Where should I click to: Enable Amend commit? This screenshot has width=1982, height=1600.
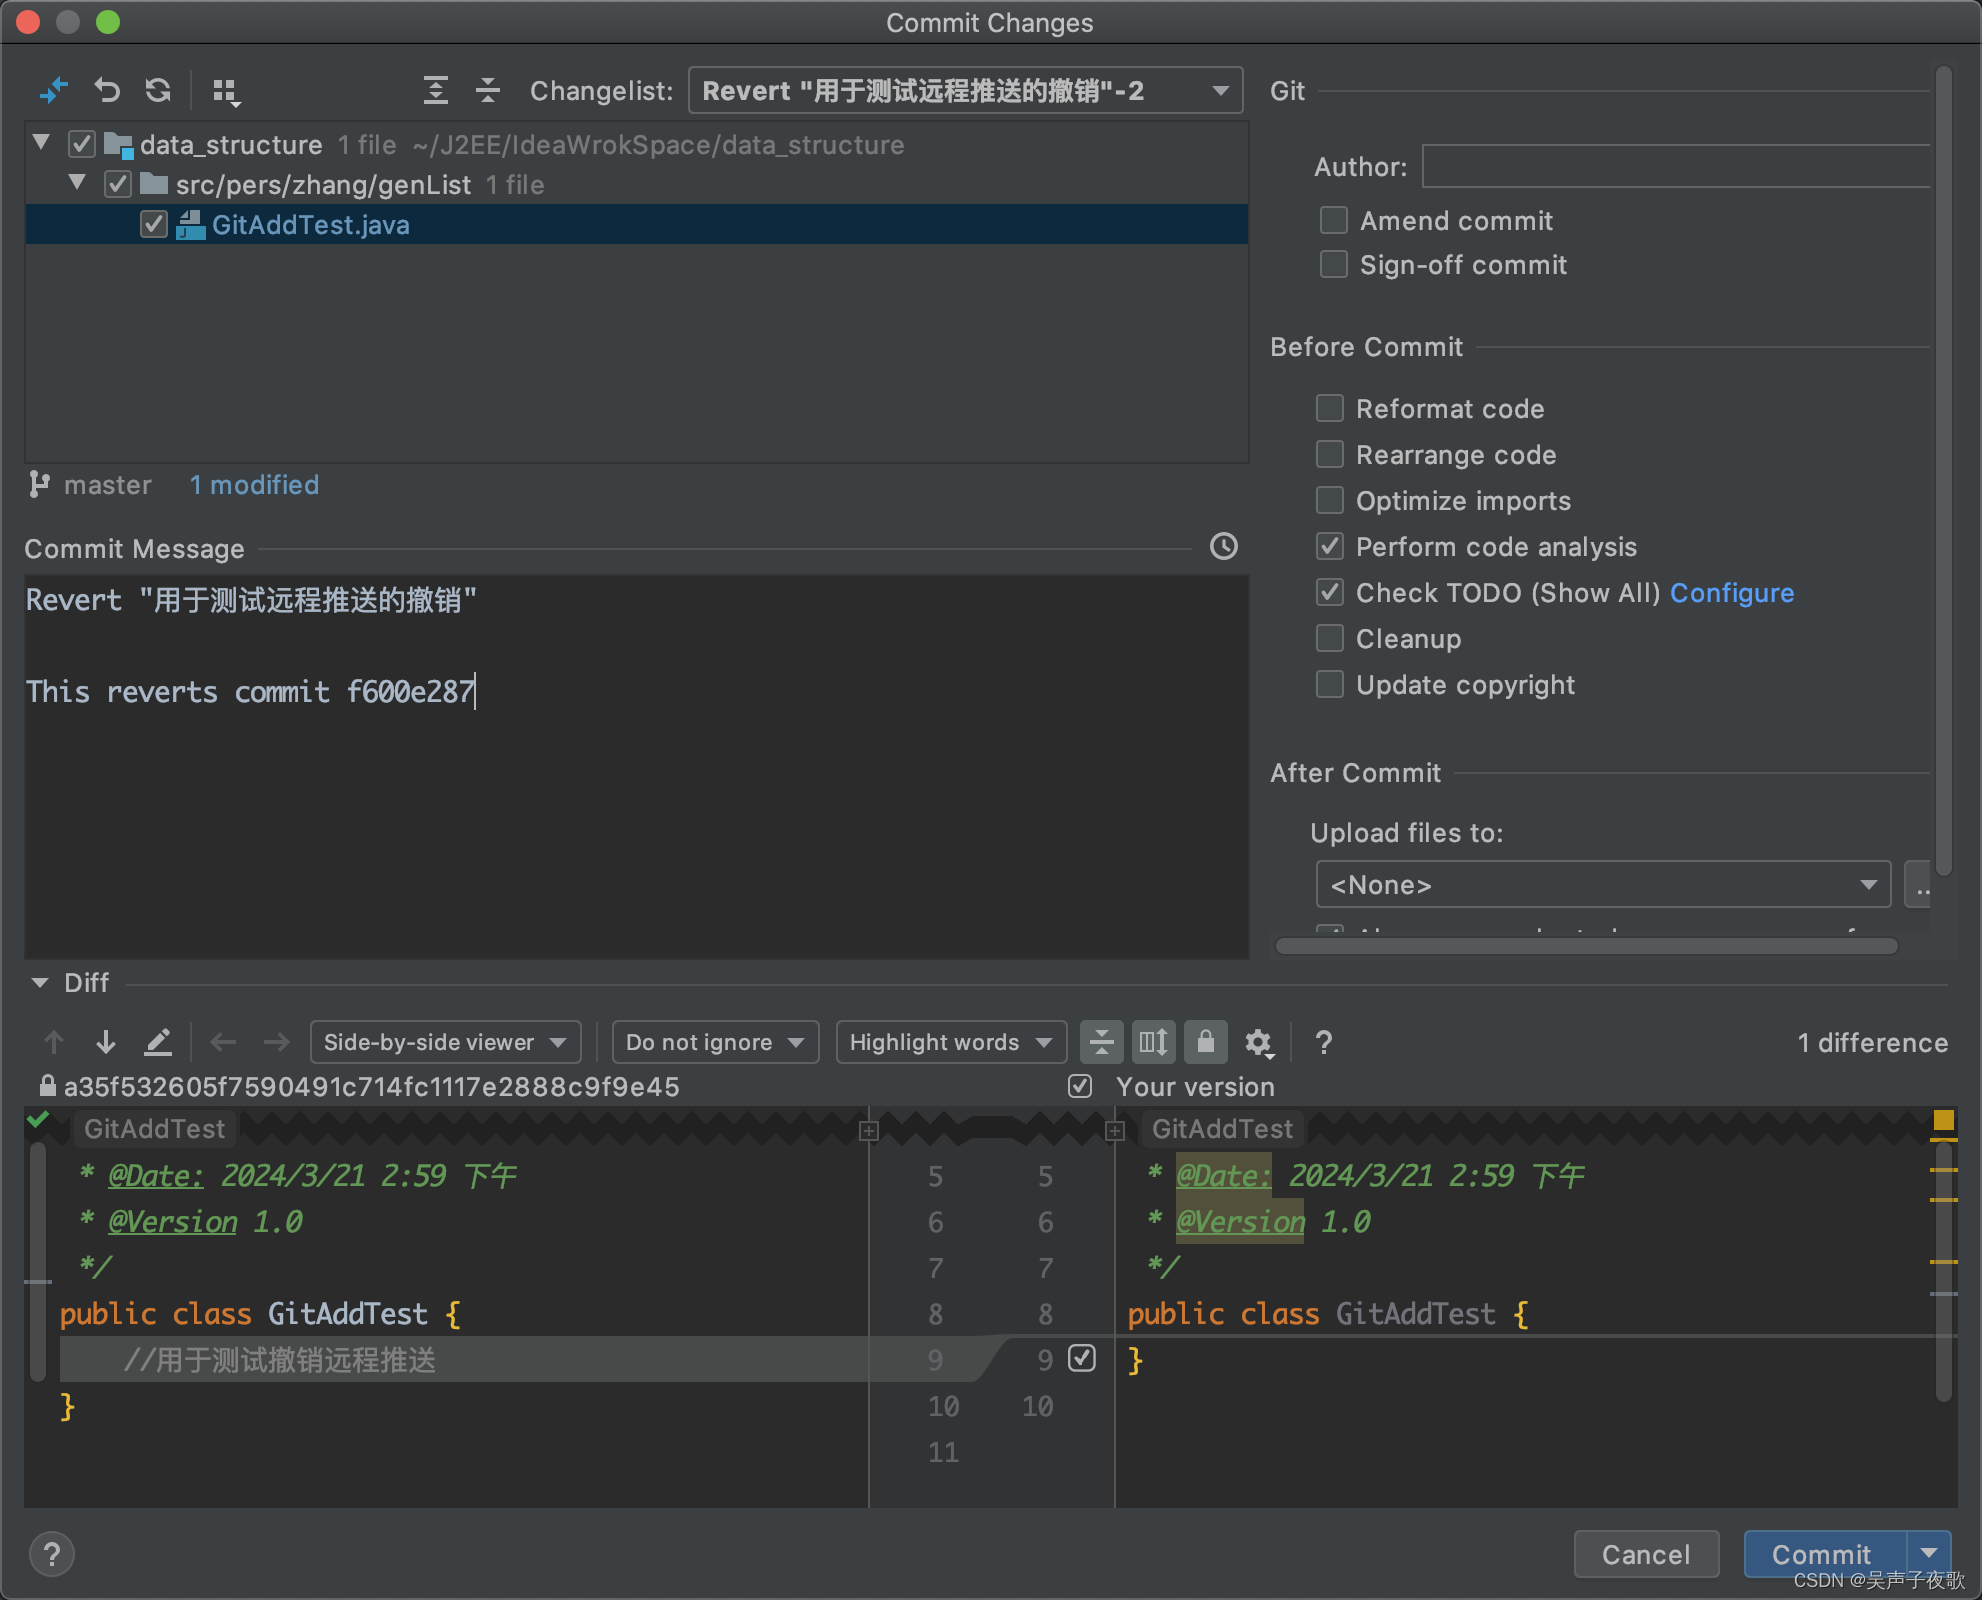[1333, 220]
